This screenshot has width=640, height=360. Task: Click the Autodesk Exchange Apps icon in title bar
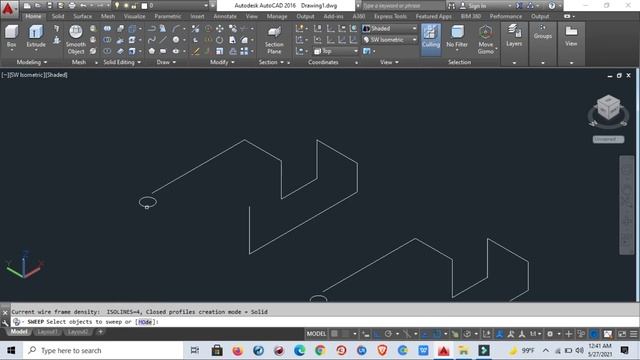click(x=520, y=6)
